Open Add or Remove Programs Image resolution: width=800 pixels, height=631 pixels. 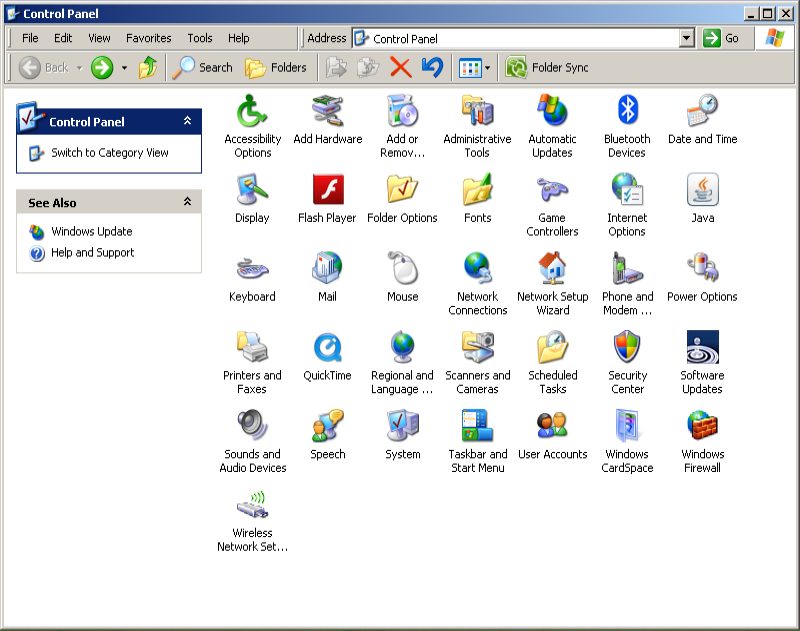tap(403, 125)
